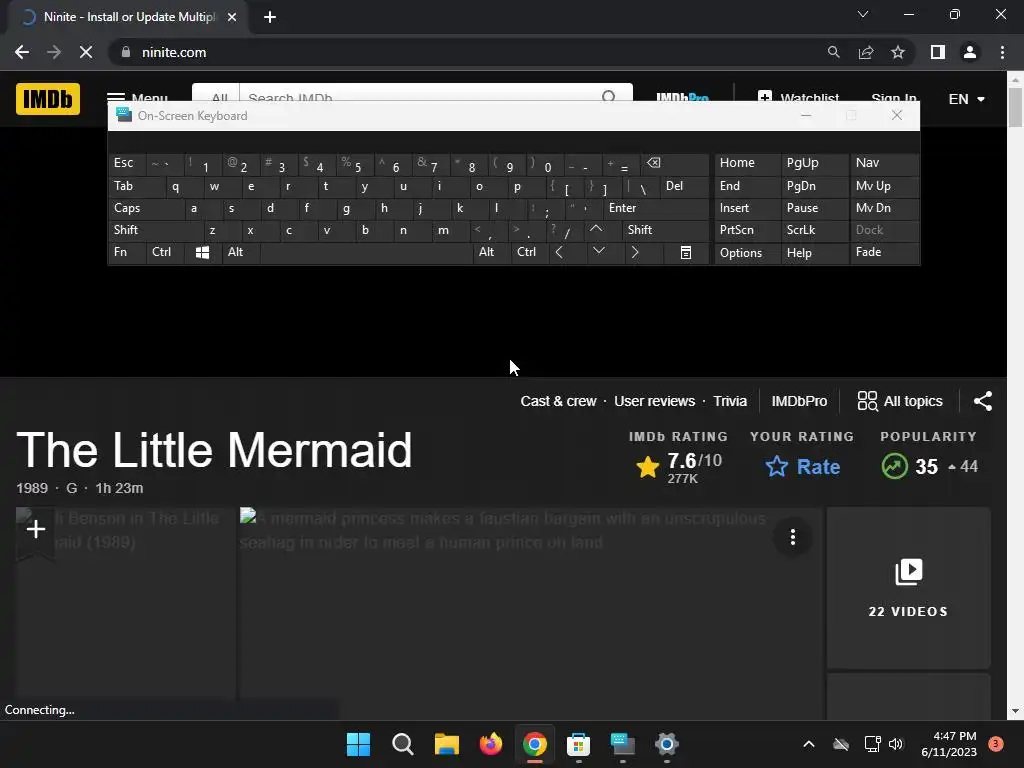Open the All topics menu
This screenshot has height=768, width=1024.
point(900,401)
